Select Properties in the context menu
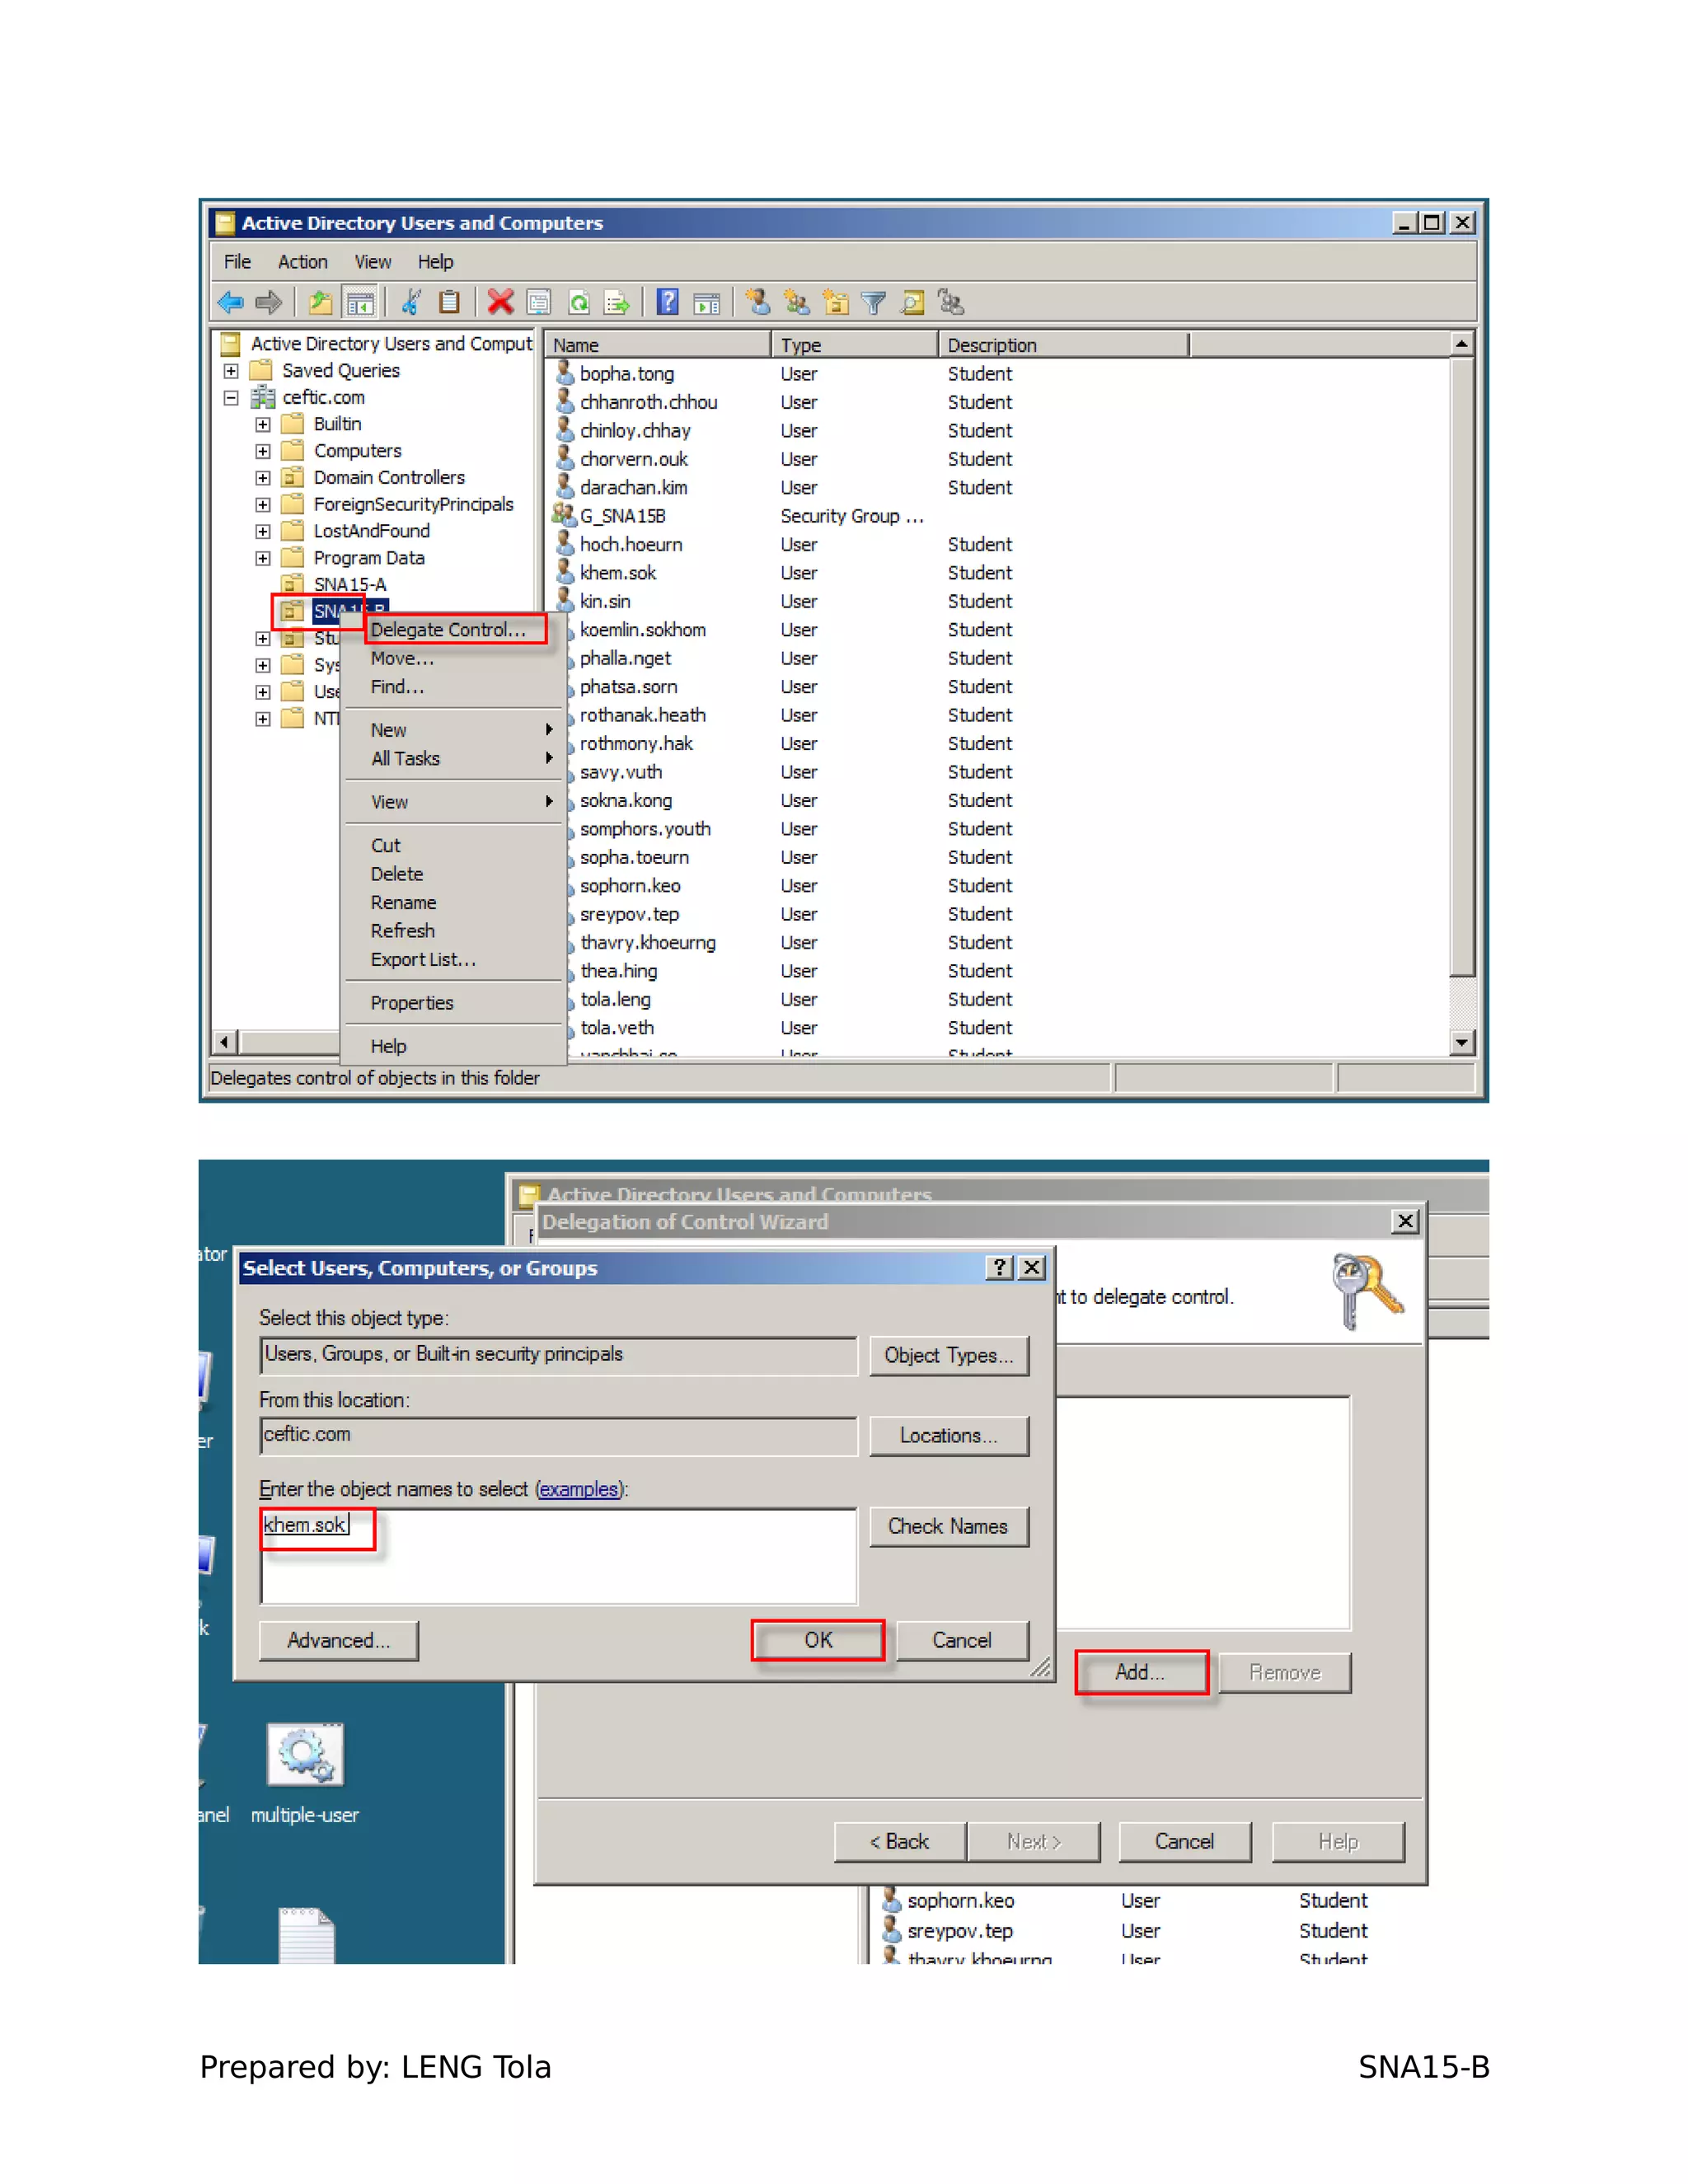The height and width of the screenshot is (2184, 1688). click(x=411, y=1003)
